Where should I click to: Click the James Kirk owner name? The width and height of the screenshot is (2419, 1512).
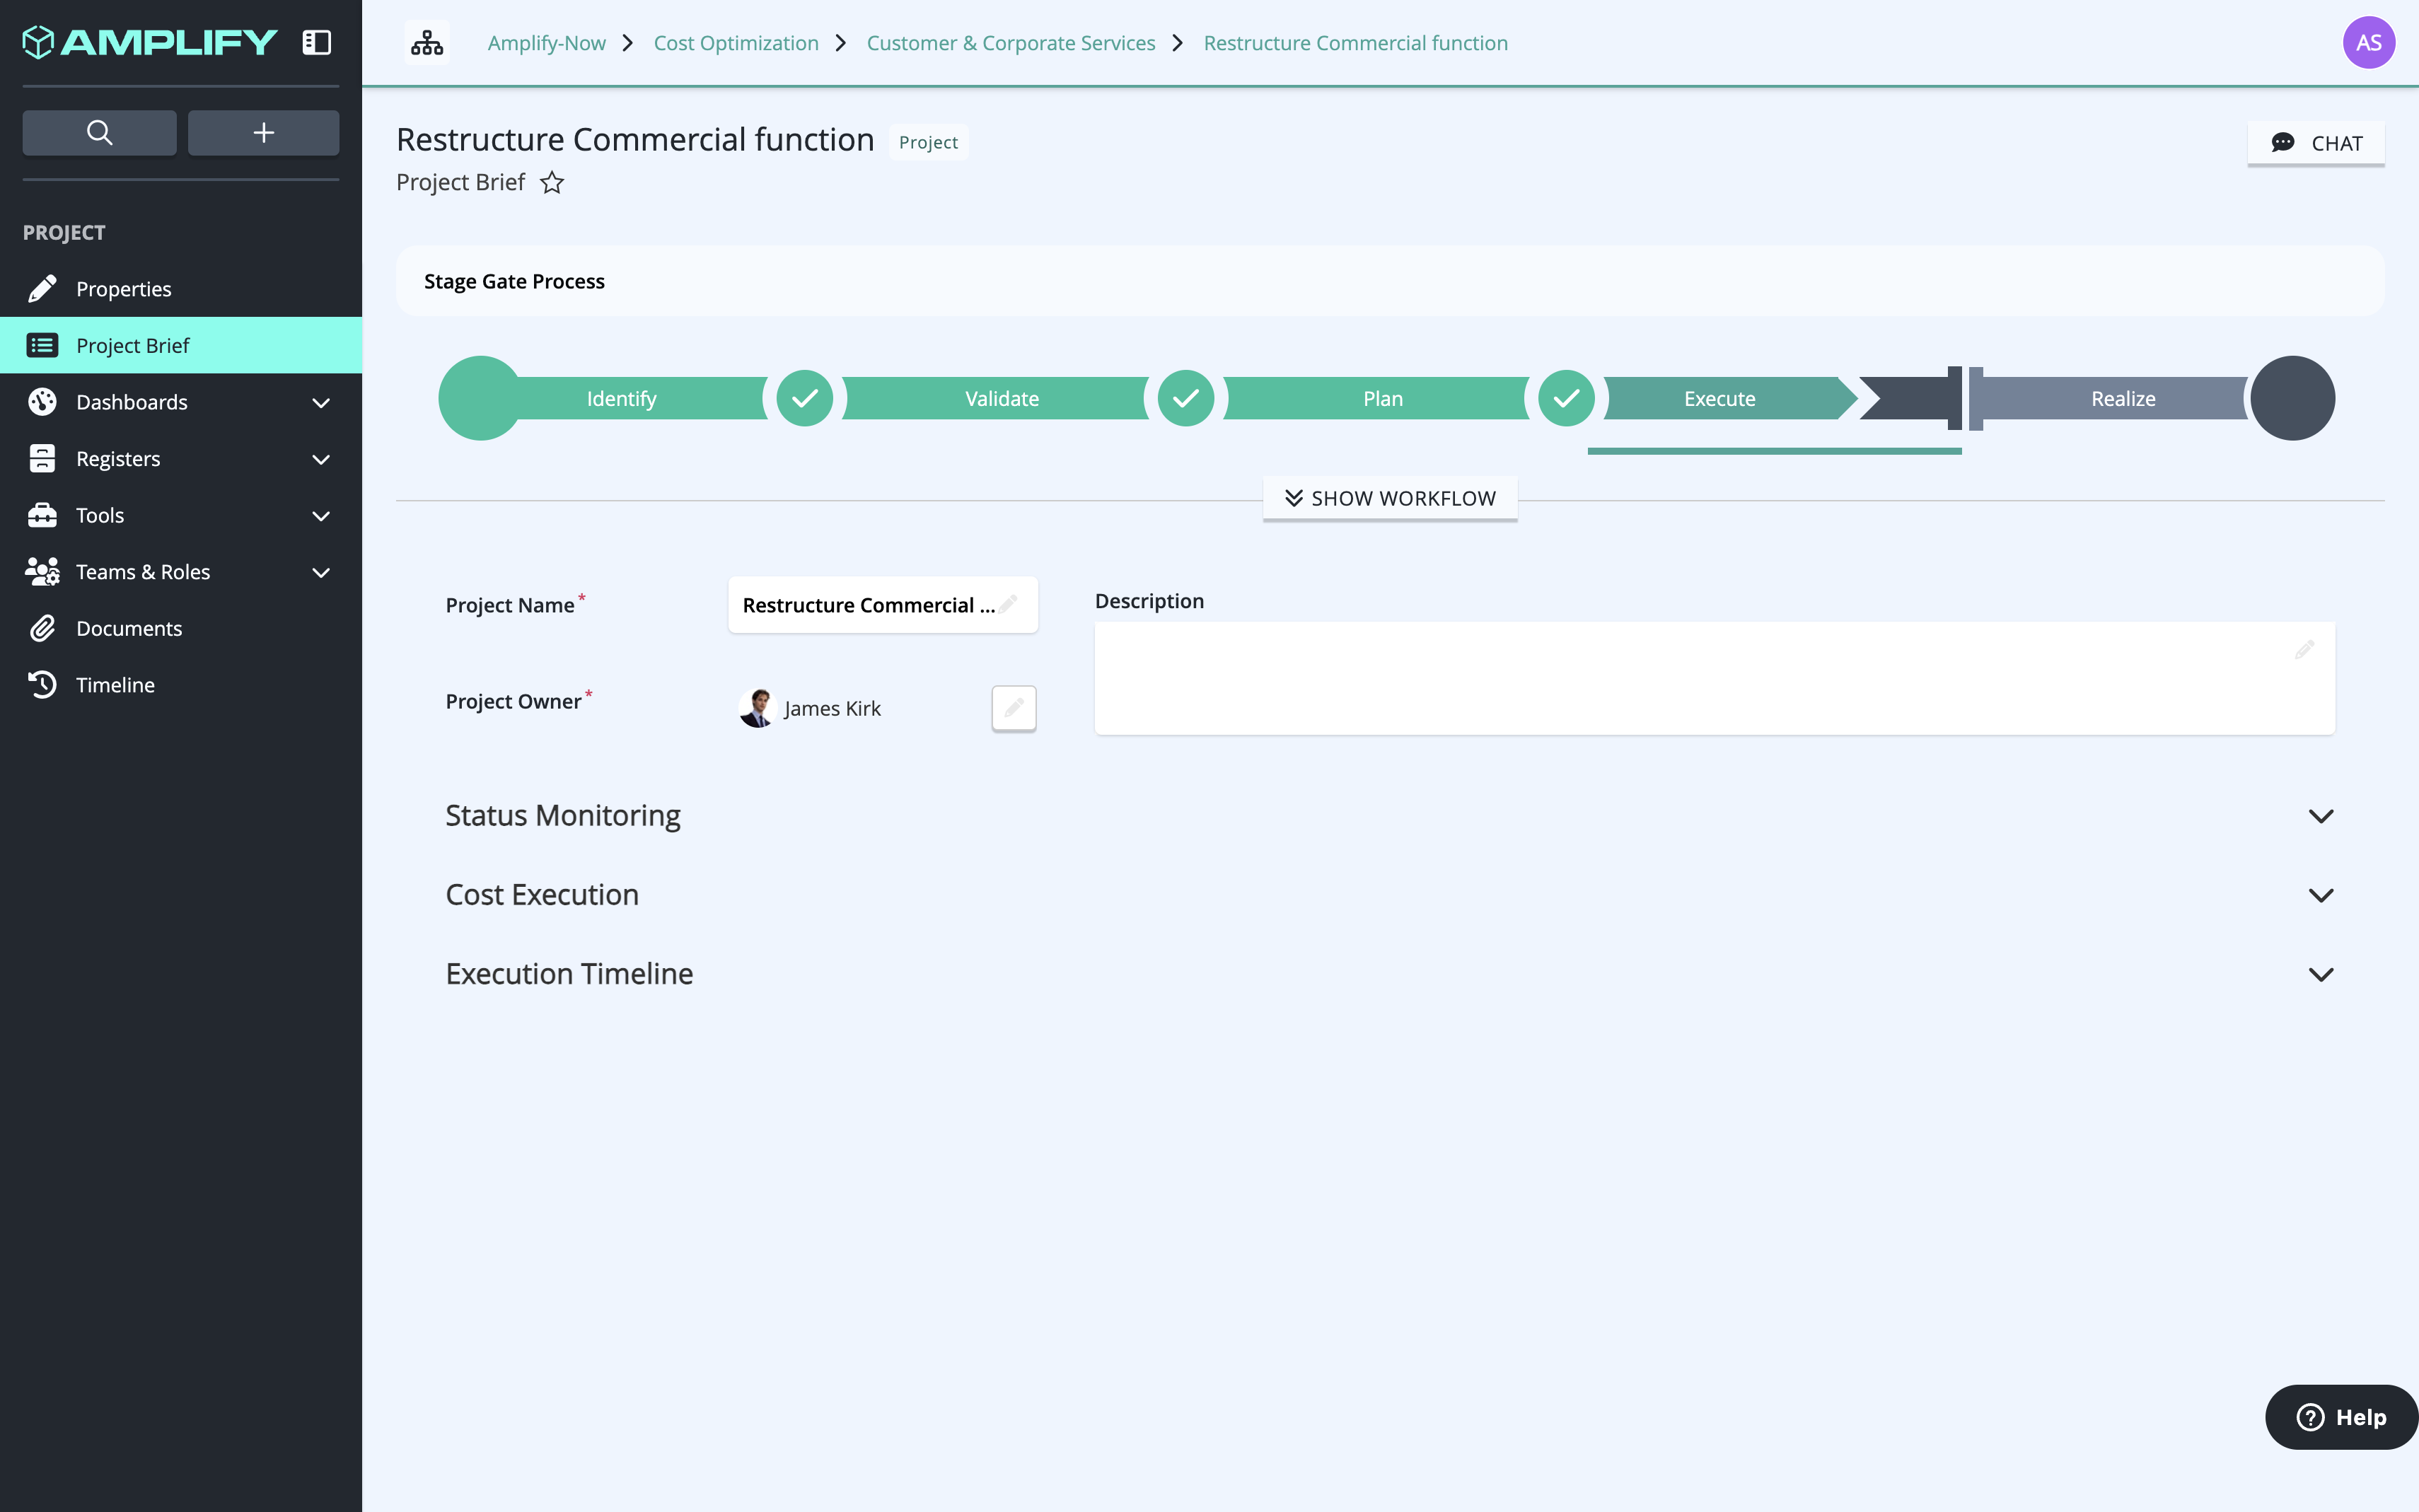(832, 708)
